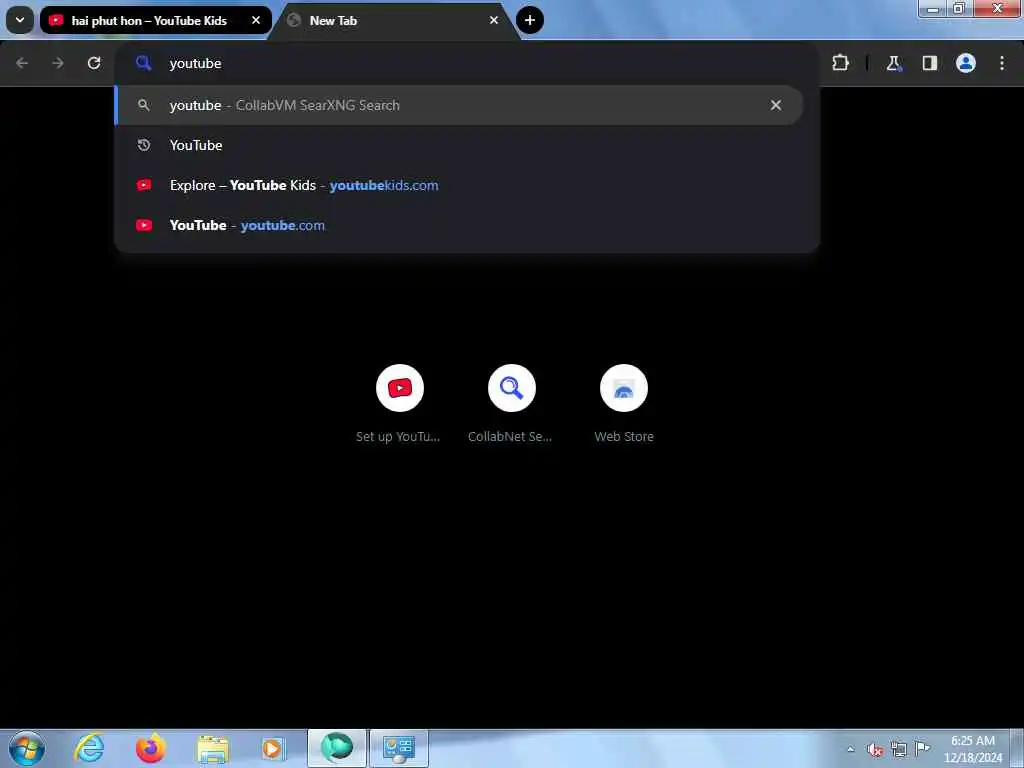1024x768 pixels.
Task: Show hidden system tray icons
Action: pyautogui.click(x=850, y=749)
